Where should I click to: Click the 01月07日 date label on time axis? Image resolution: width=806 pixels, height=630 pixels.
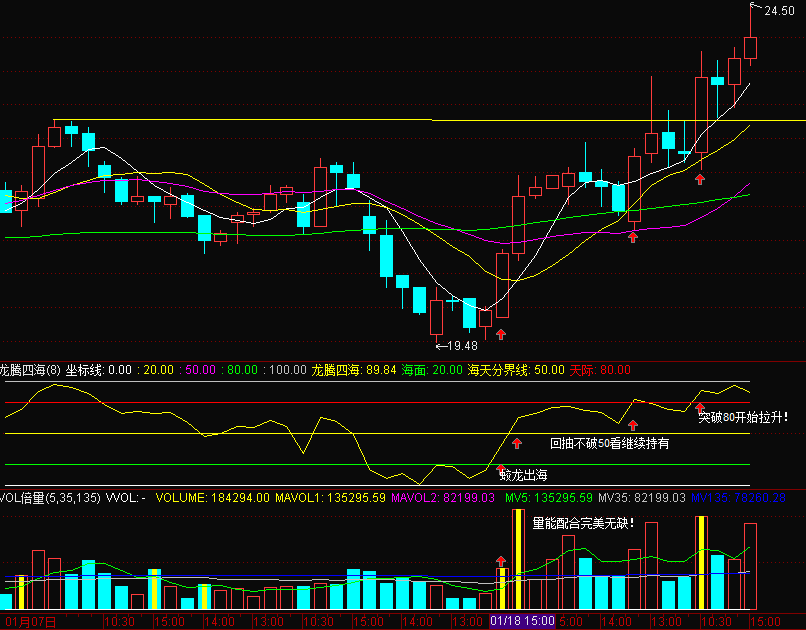click(32, 621)
